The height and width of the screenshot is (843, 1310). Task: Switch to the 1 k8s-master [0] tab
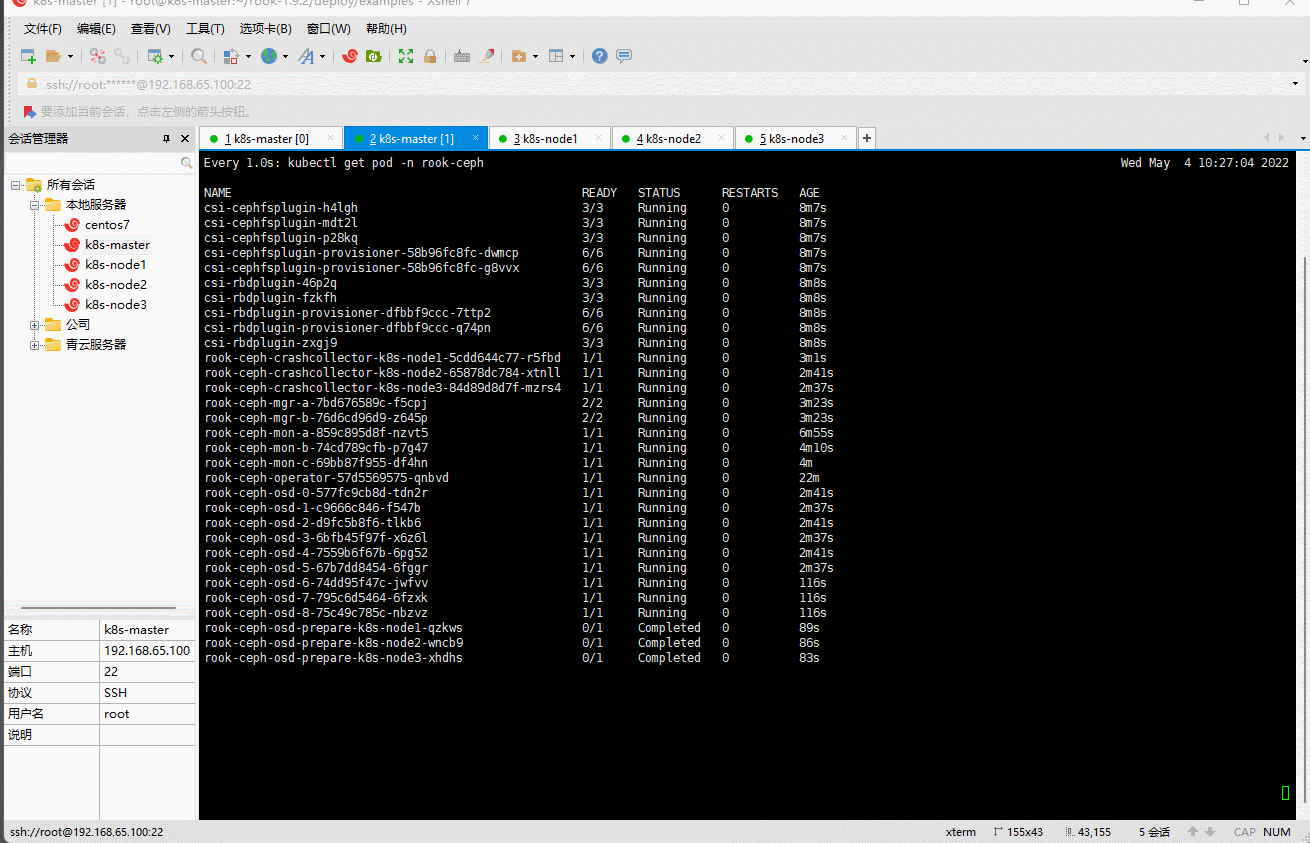271,139
